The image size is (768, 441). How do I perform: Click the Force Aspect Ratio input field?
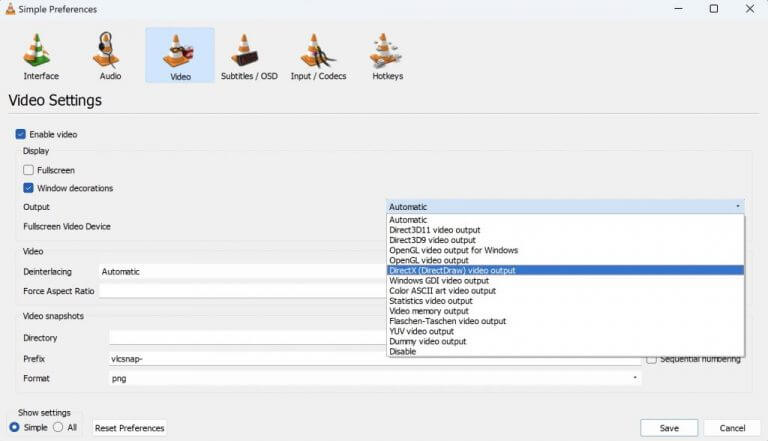click(x=243, y=291)
